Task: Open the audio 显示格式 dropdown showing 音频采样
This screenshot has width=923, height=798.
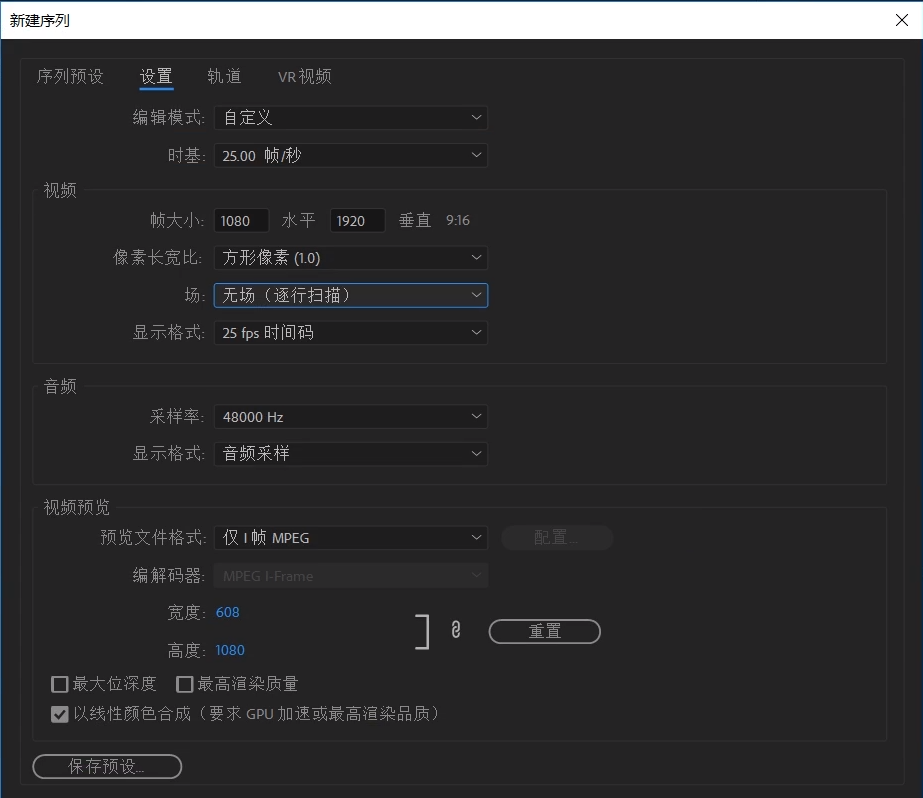Action: pos(350,453)
